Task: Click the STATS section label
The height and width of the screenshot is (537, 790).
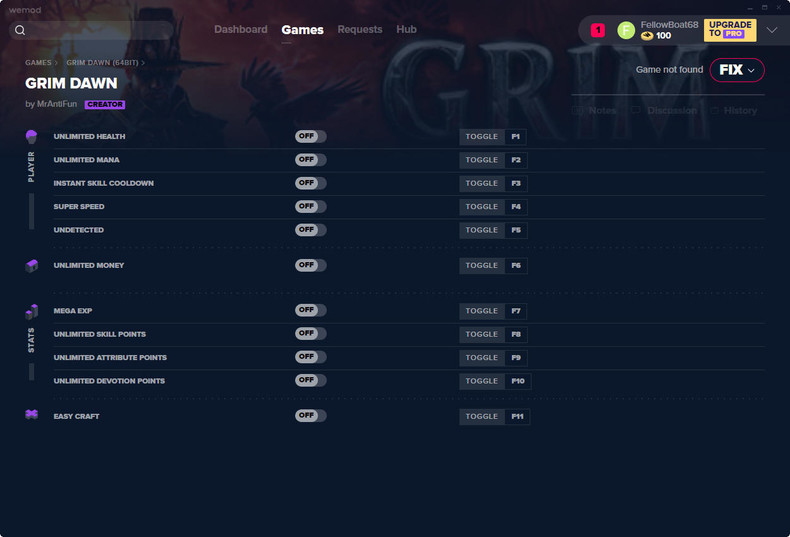Action: pyautogui.click(x=31, y=341)
